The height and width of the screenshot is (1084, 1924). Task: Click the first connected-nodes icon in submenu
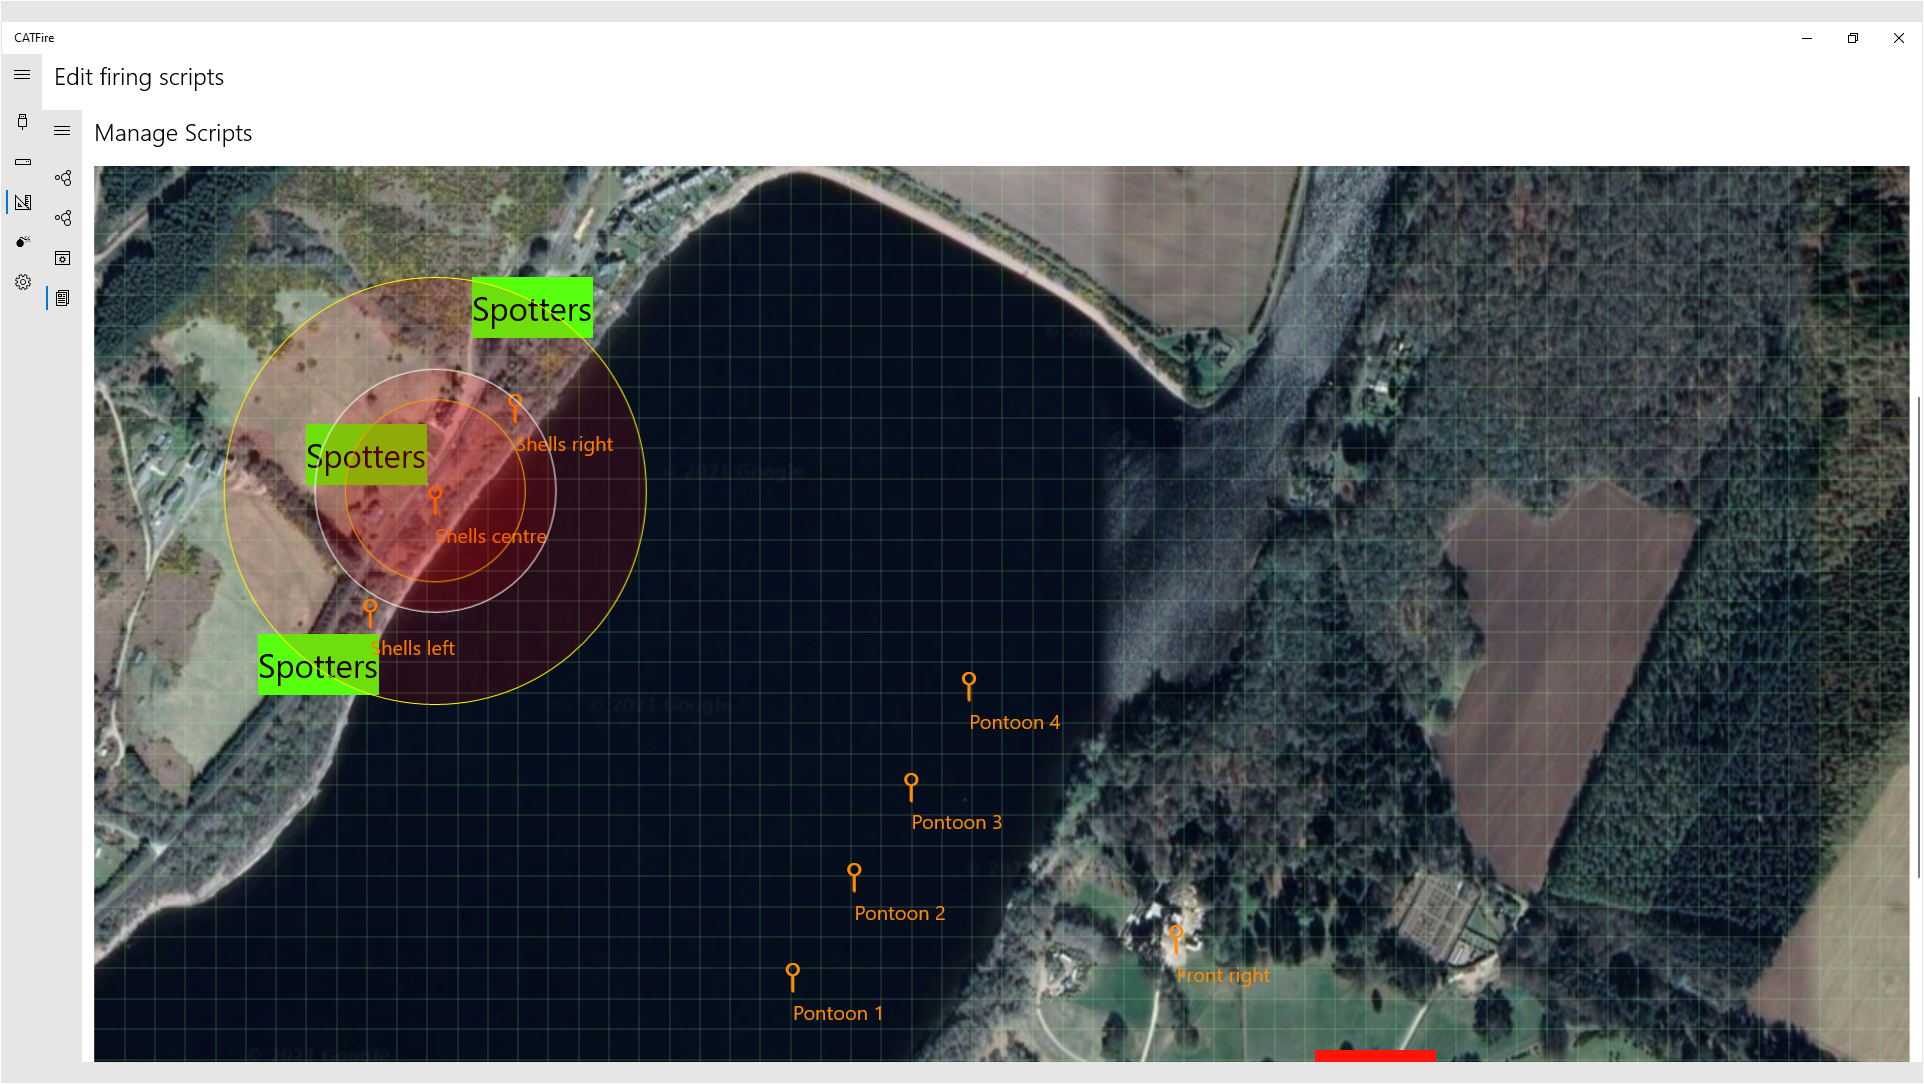(x=62, y=178)
